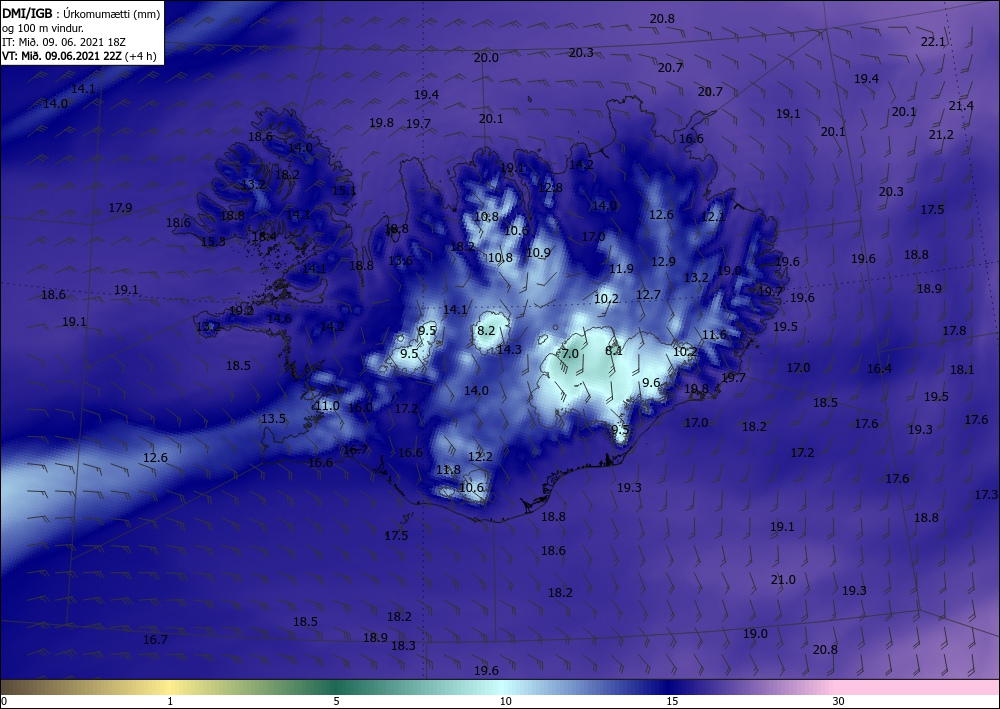1000x709 pixels.
Task: Click the 12.2 value on the map
Action: coord(480,457)
